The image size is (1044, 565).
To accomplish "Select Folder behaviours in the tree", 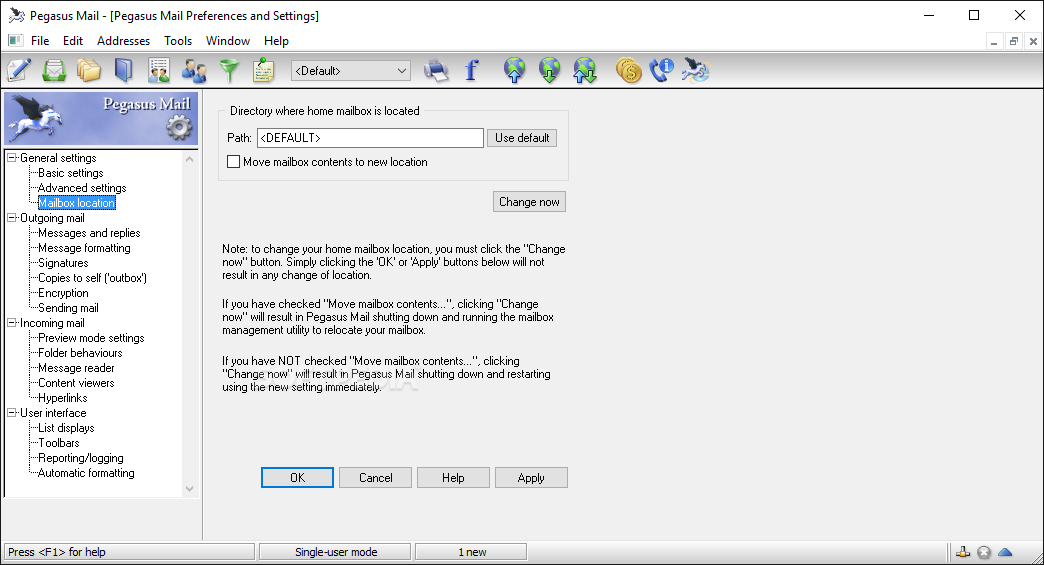I will coord(80,353).
